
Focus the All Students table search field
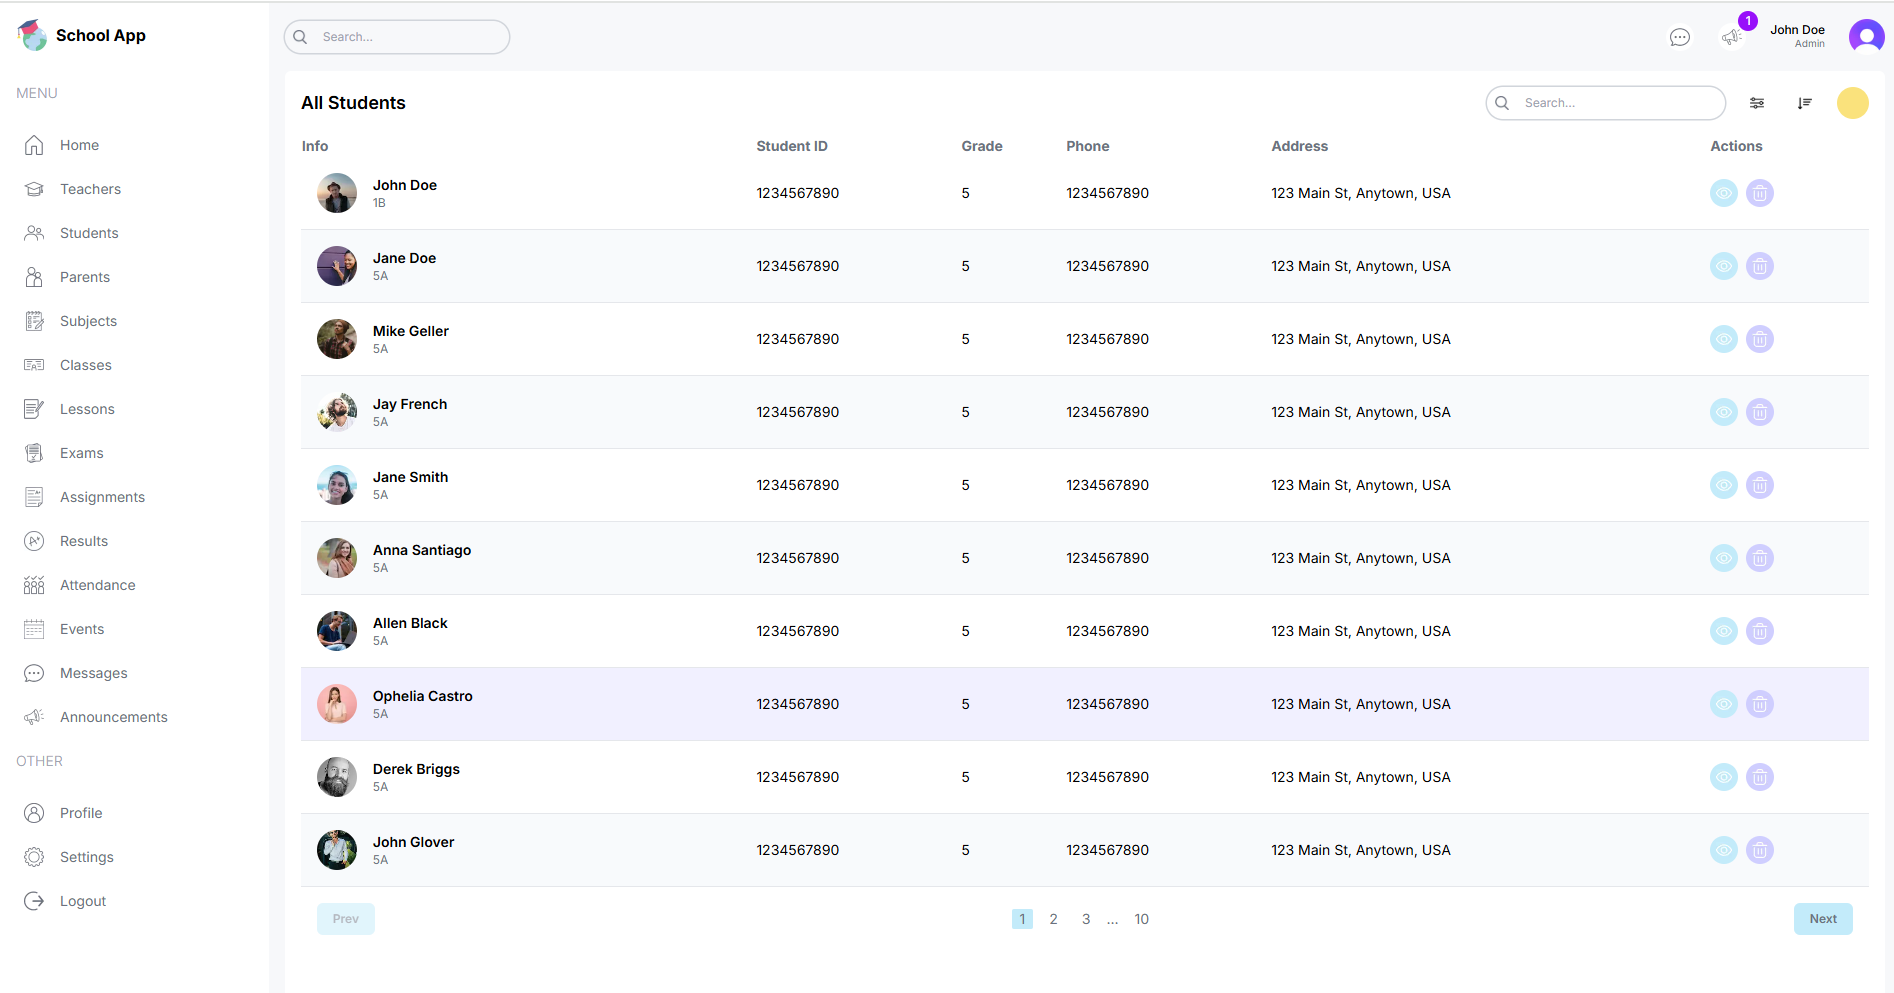[x=1615, y=103]
